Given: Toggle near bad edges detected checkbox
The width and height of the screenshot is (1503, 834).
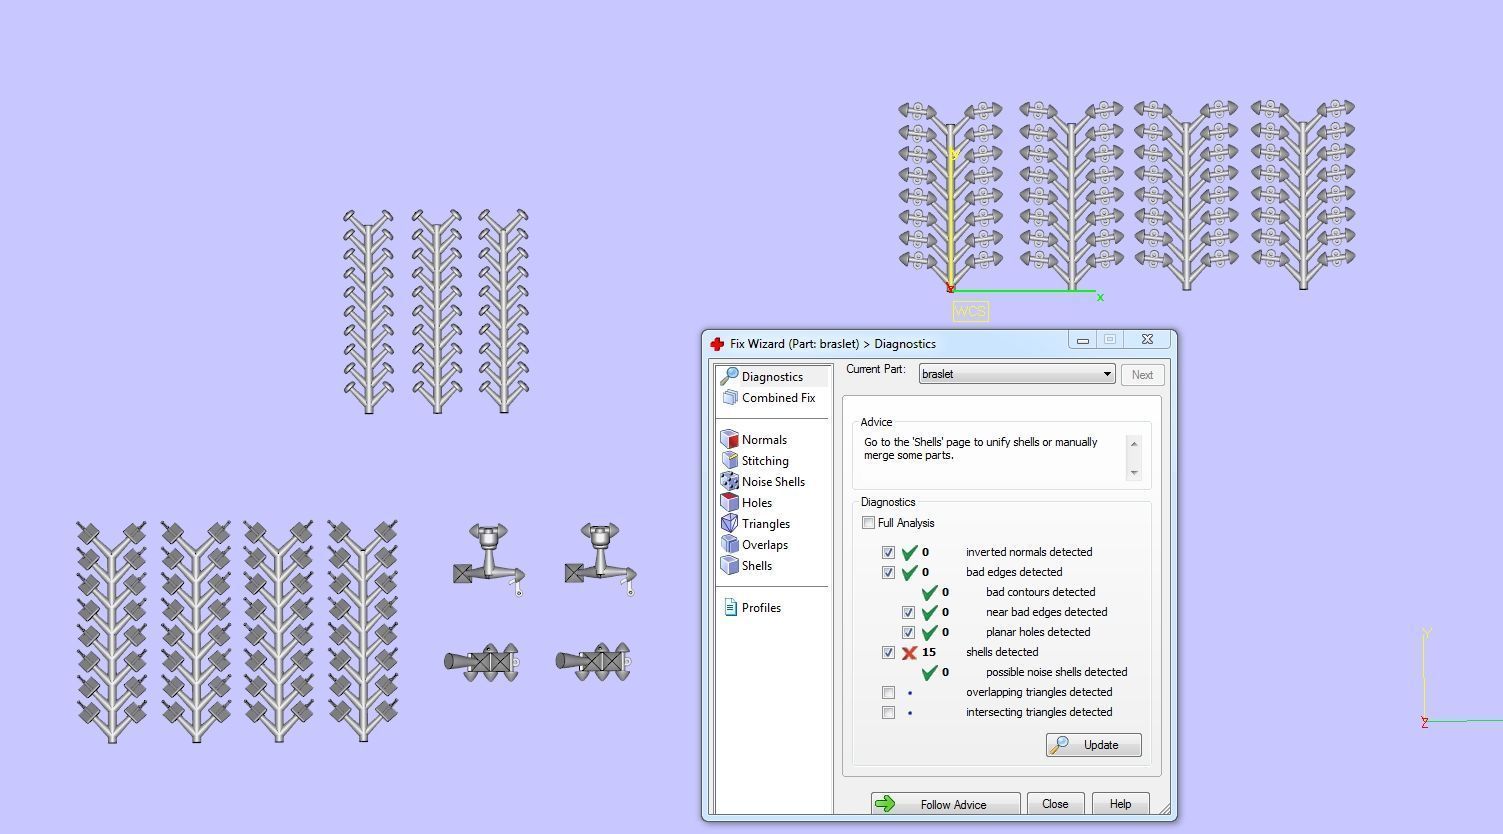Looking at the screenshot, I should (x=908, y=612).
